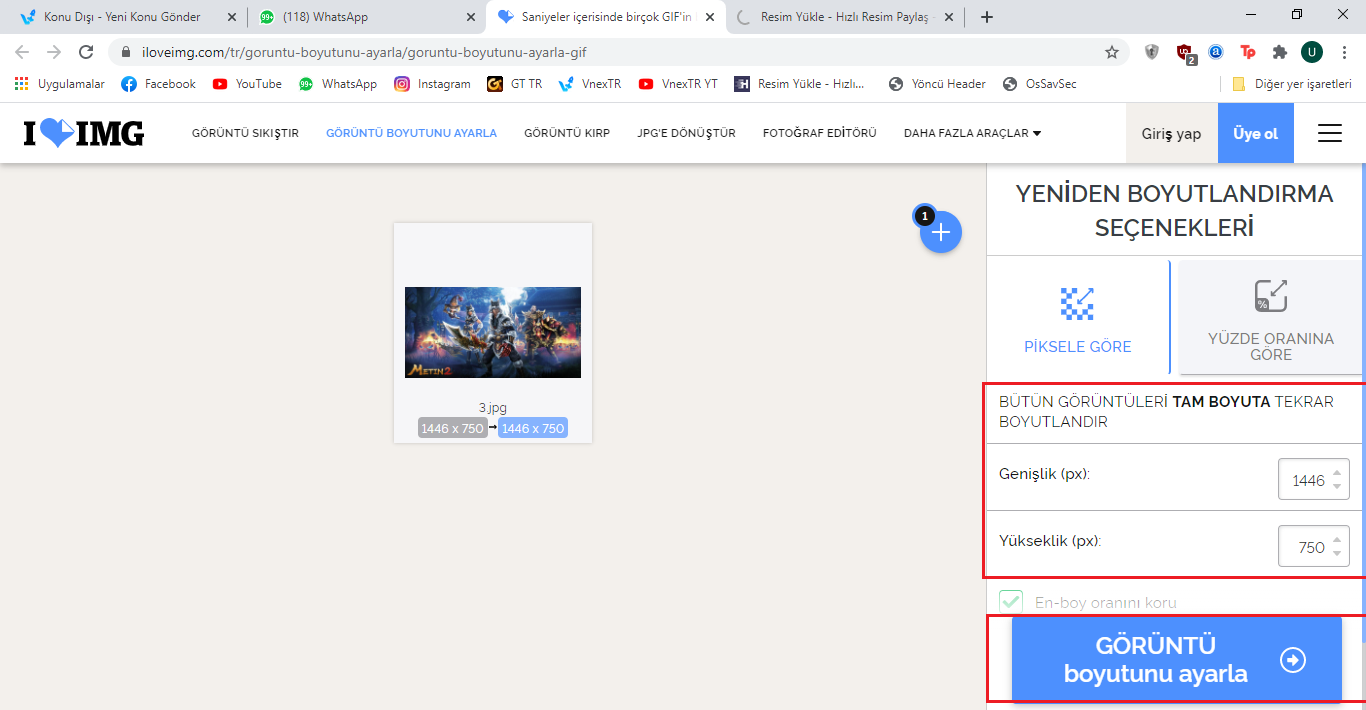Screen dimensions: 1366x710
Task: Open a new browser tab
Action: pyautogui.click(x=987, y=17)
